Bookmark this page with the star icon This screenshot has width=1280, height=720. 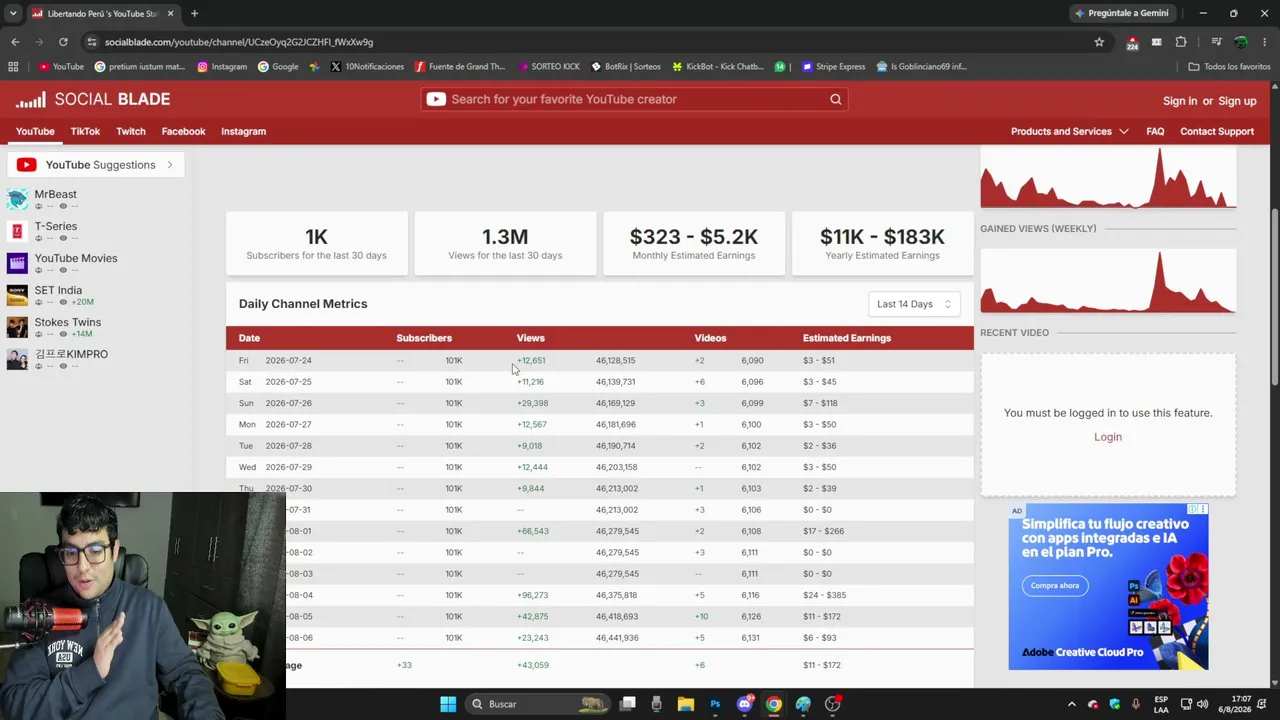[1099, 42]
